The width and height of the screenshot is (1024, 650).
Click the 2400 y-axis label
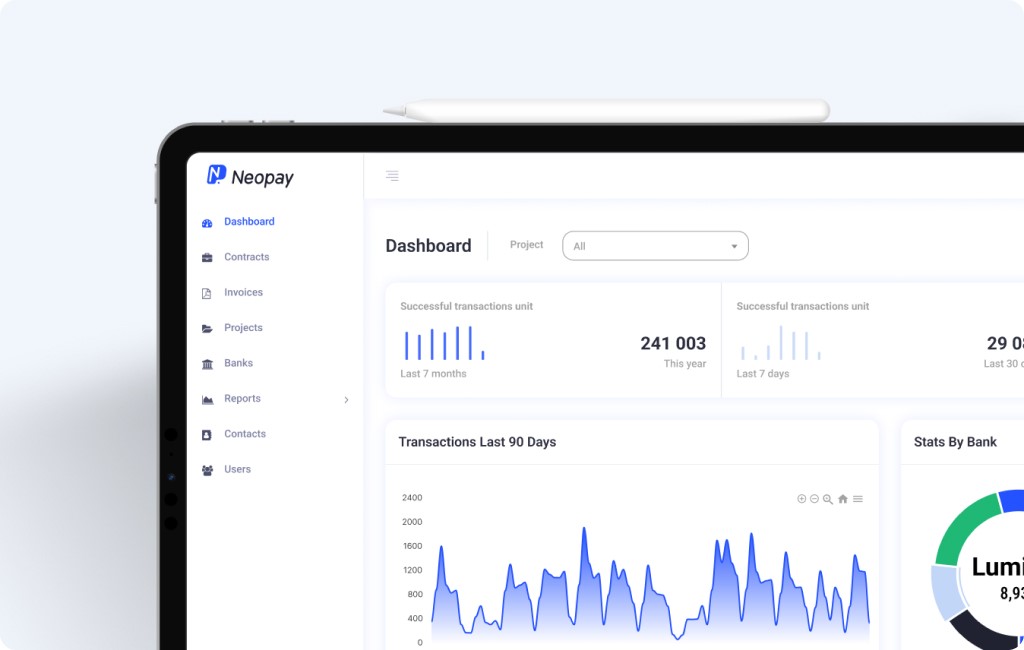tap(411, 498)
